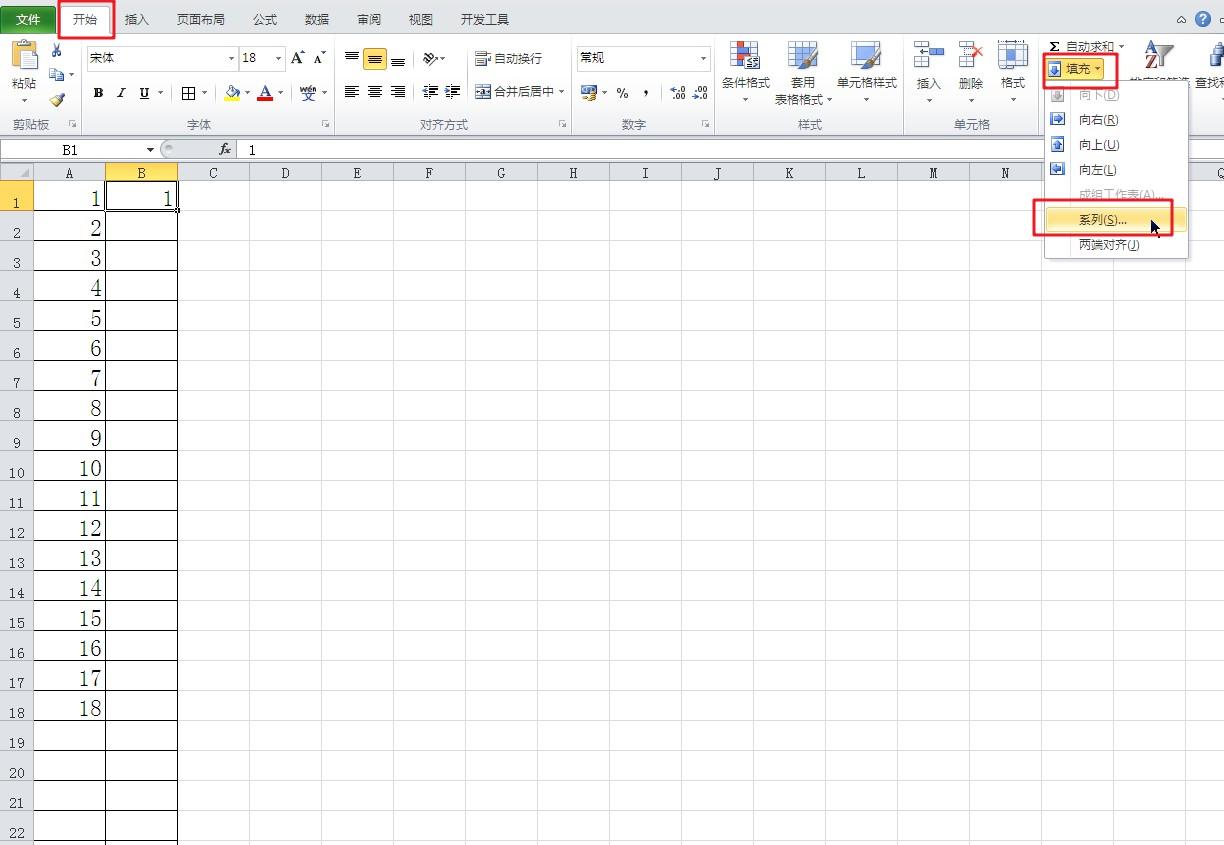Click the Select All corner button

[17, 172]
